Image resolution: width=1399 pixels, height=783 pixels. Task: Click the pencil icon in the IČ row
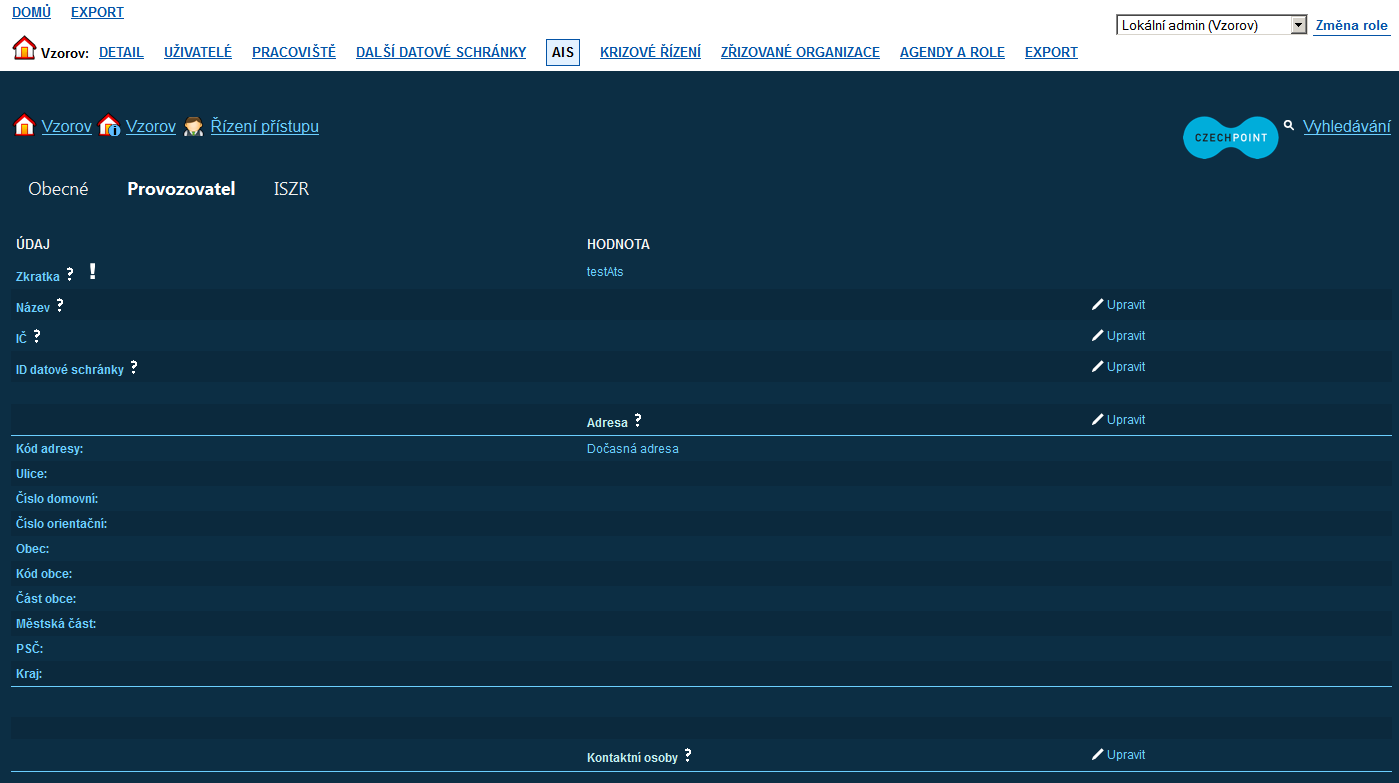pos(1098,335)
